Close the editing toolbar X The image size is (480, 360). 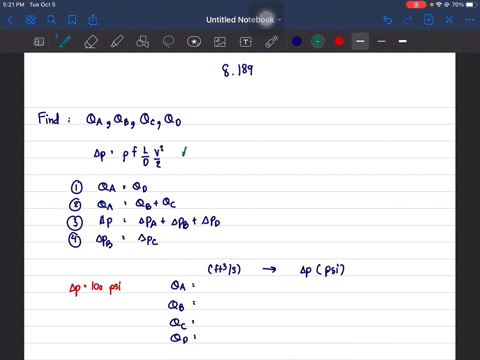(x=449, y=20)
